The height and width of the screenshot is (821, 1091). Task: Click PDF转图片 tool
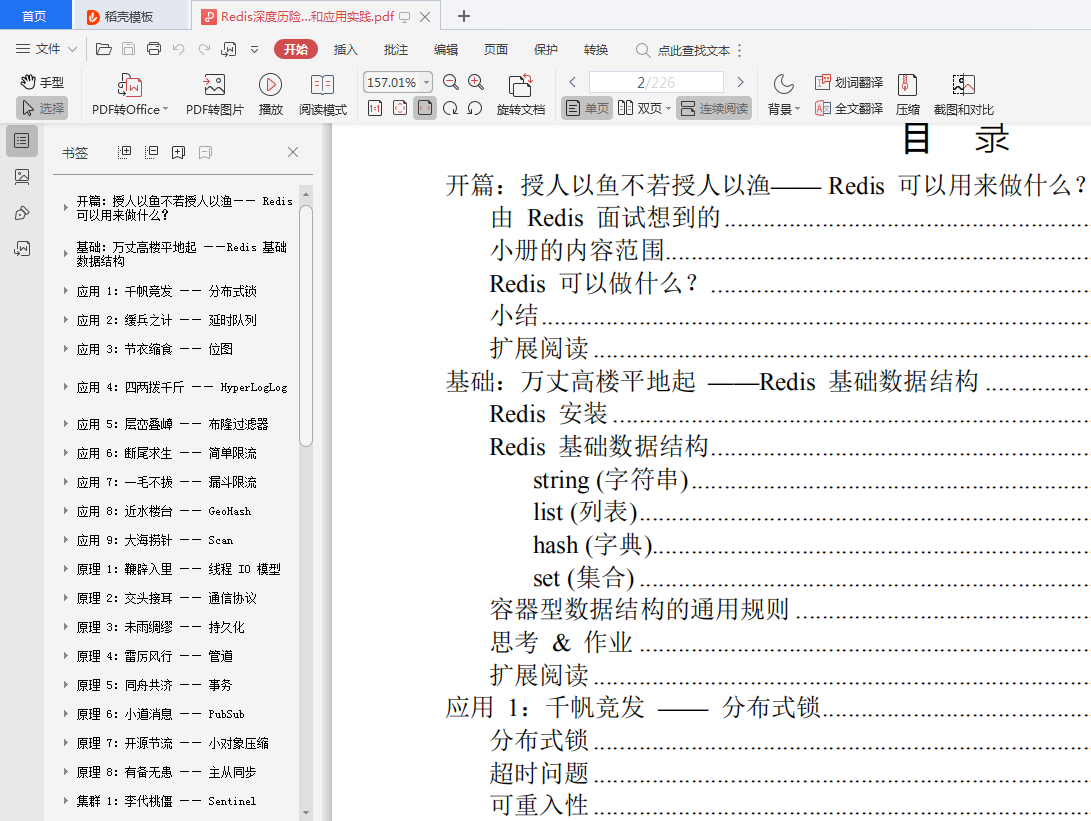214,94
